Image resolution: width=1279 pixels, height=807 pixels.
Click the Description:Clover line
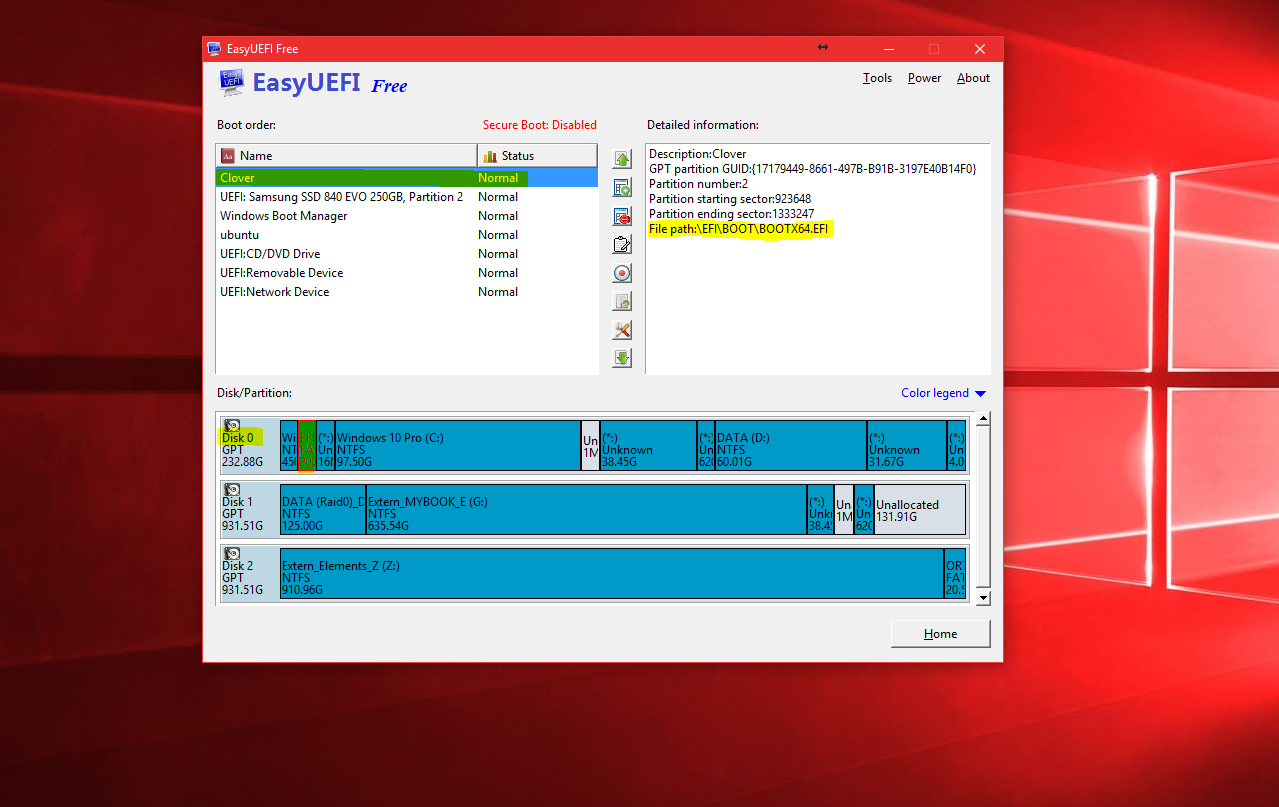[x=698, y=154]
